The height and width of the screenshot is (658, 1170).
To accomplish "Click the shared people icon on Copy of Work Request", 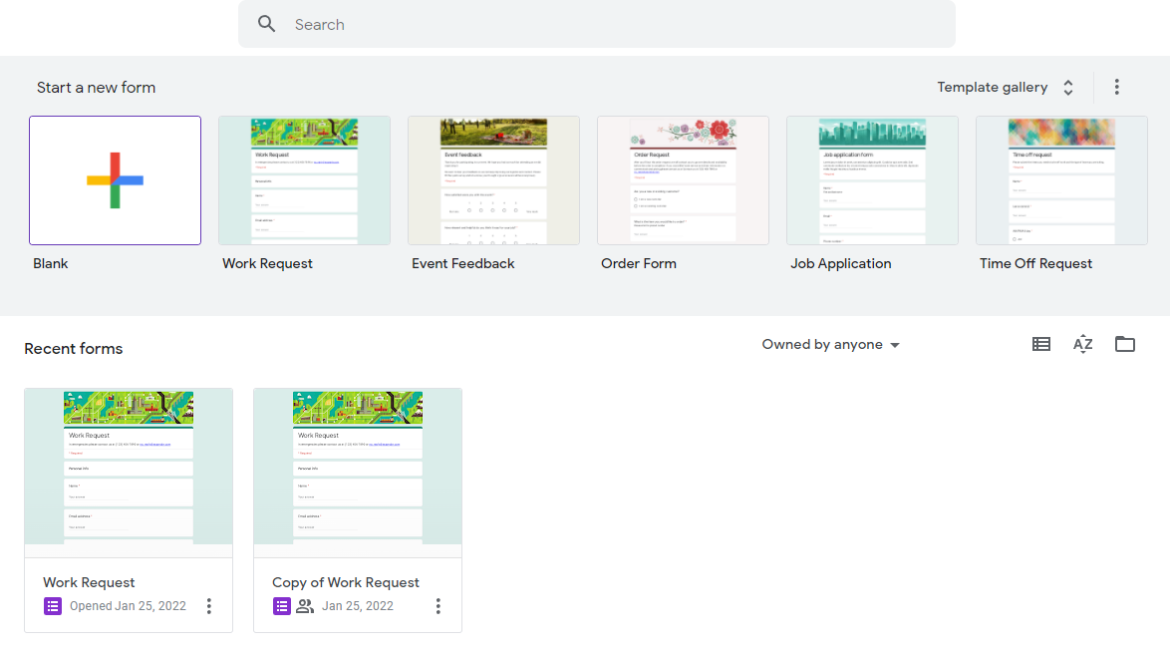I will (x=304, y=606).
